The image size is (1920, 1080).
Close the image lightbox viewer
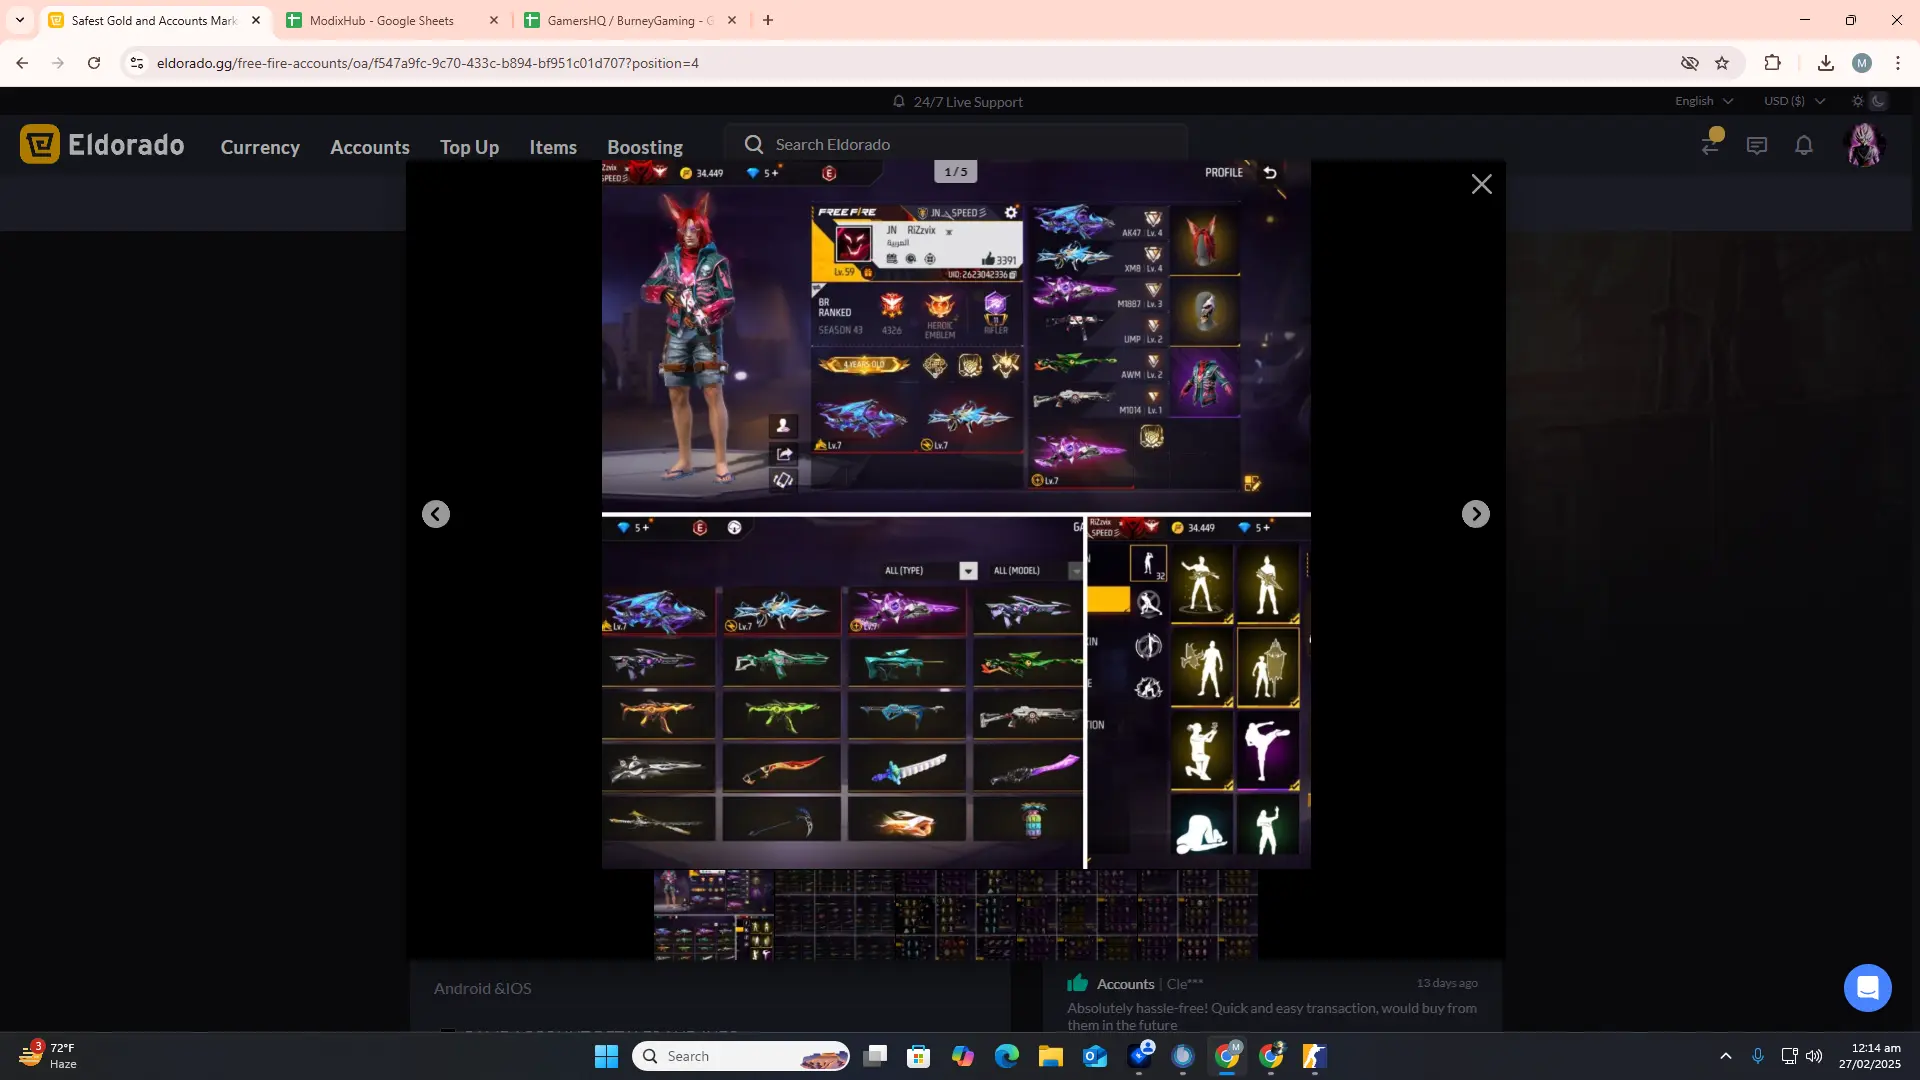point(1481,184)
